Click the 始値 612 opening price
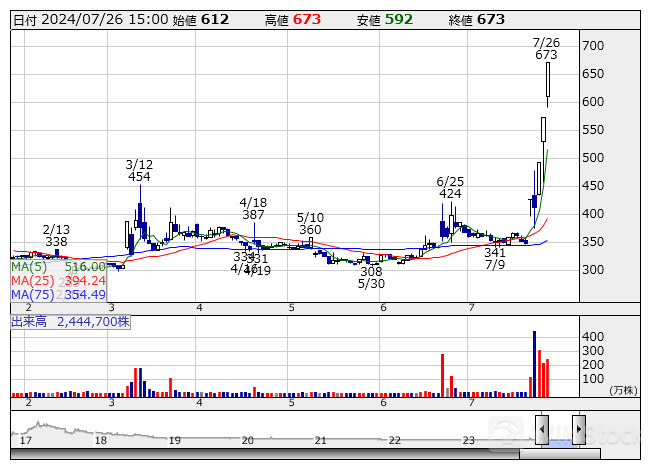 201,20
